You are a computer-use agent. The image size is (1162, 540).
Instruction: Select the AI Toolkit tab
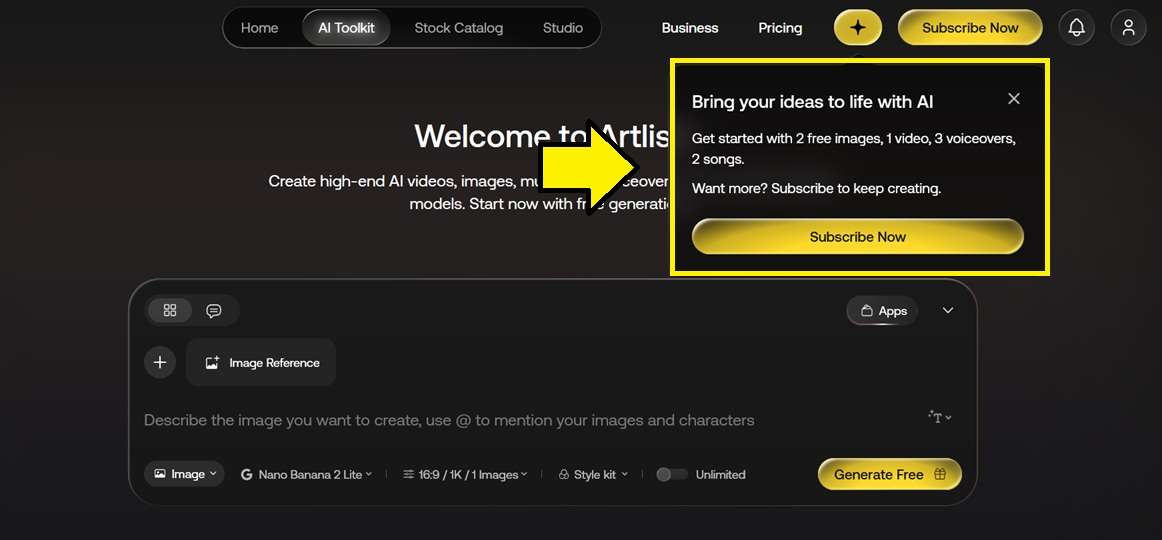tap(346, 28)
